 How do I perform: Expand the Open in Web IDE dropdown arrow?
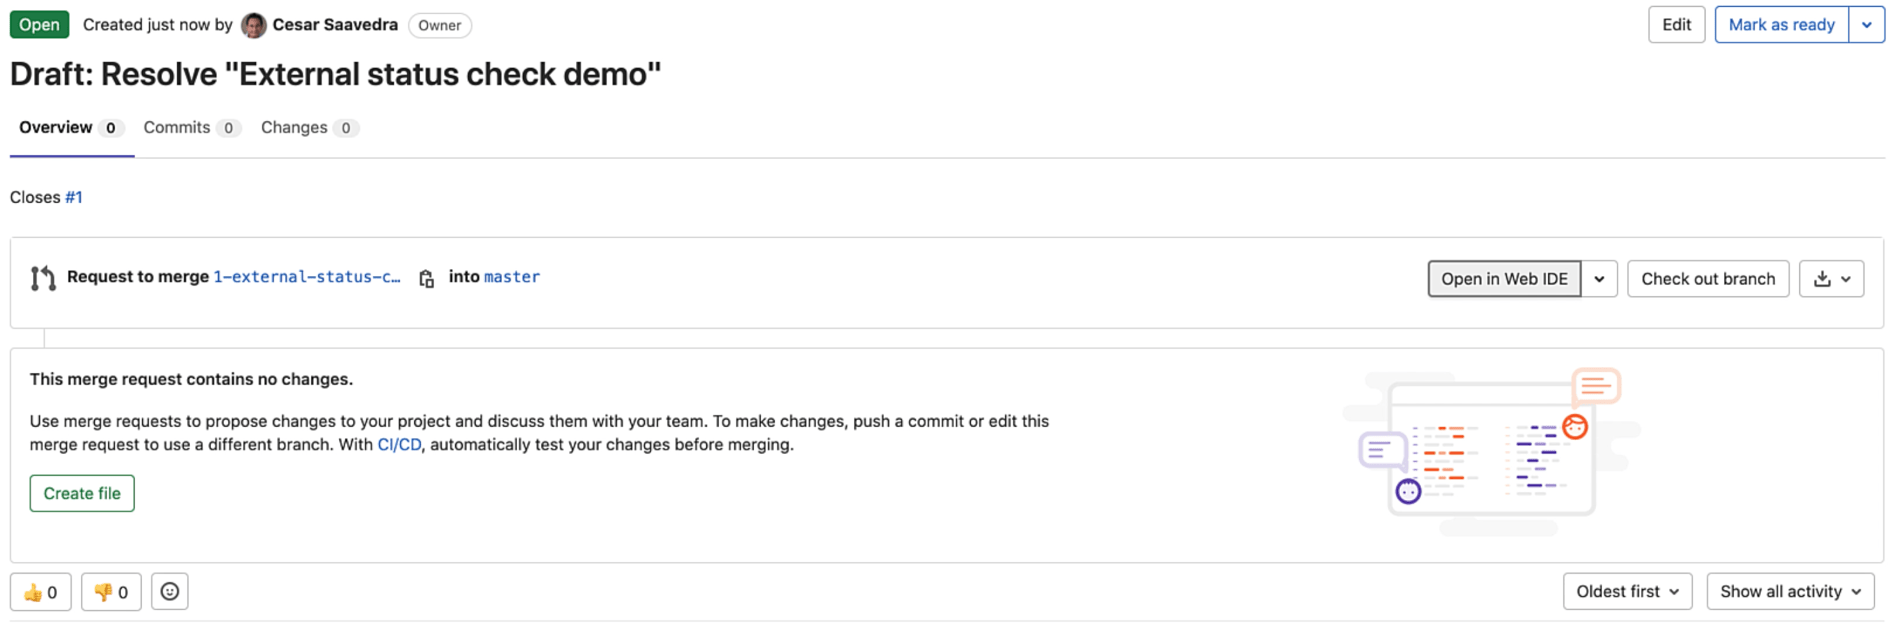click(1599, 279)
